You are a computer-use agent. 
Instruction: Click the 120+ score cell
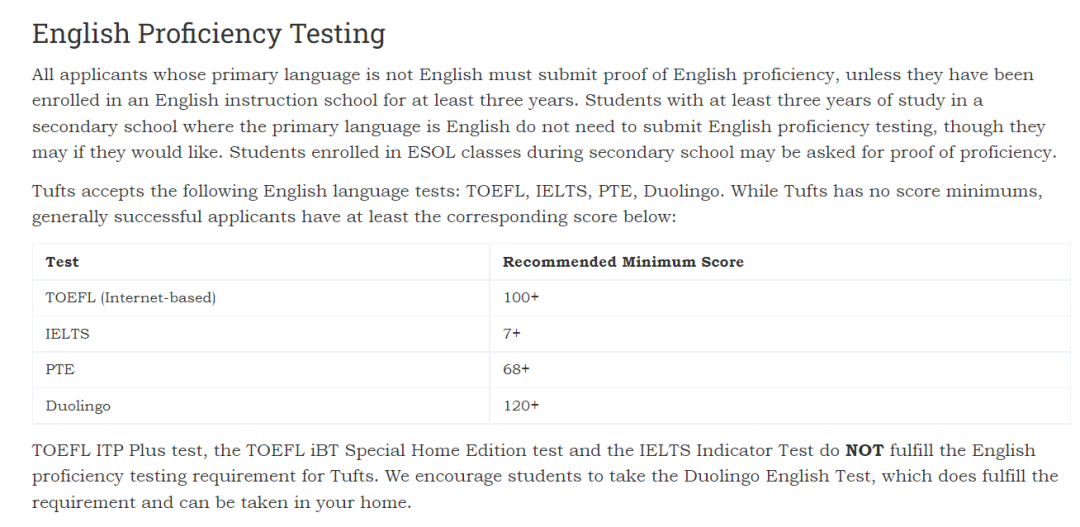point(780,405)
